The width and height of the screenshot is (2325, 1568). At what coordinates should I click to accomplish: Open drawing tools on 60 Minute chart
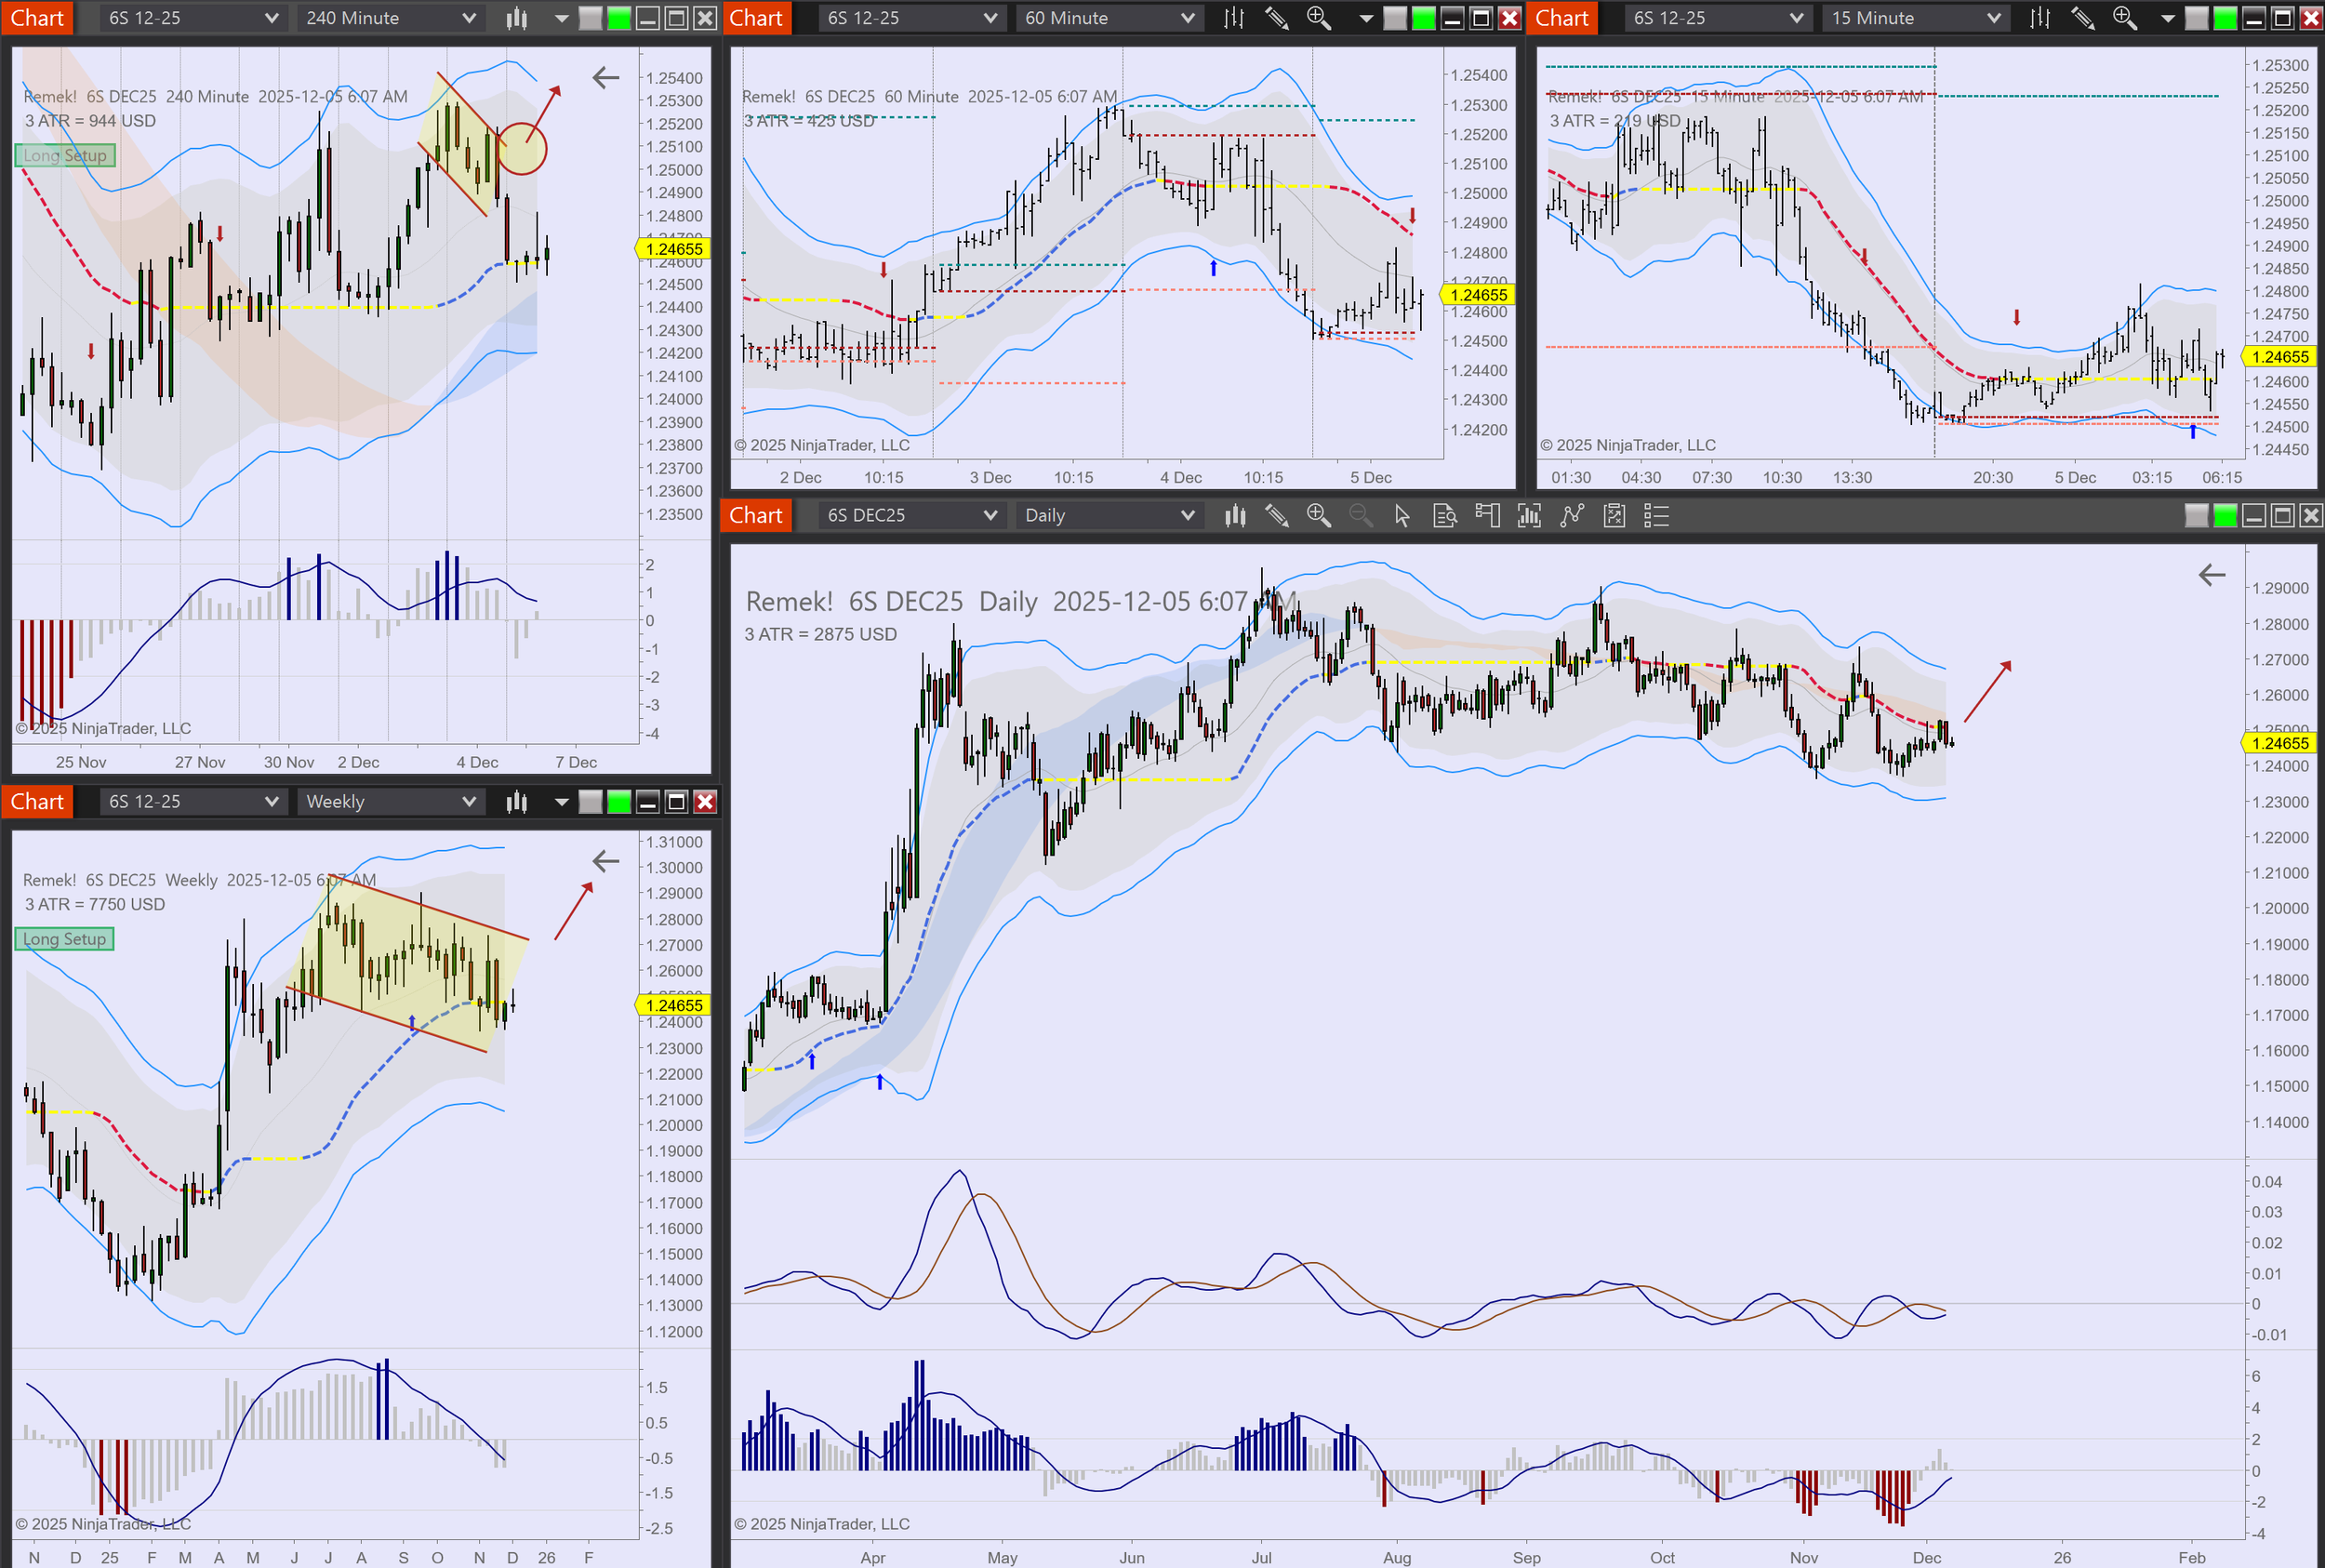tap(1276, 18)
